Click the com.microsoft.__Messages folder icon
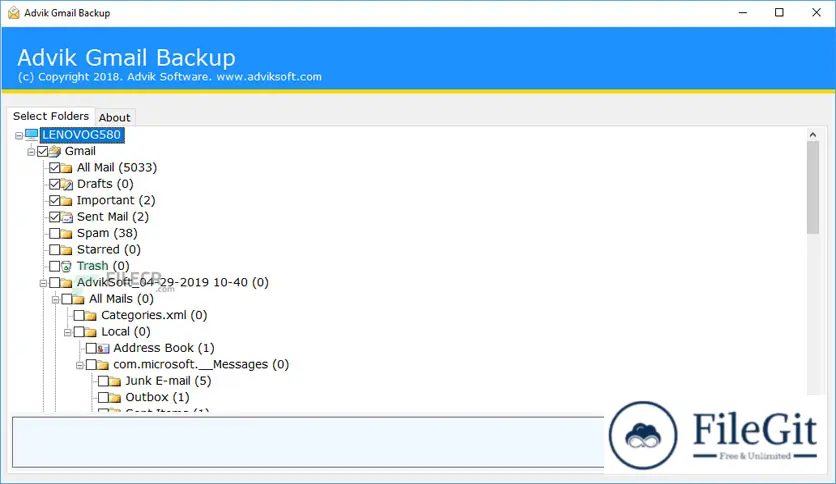This screenshot has height=484, width=836. click(x=103, y=365)
